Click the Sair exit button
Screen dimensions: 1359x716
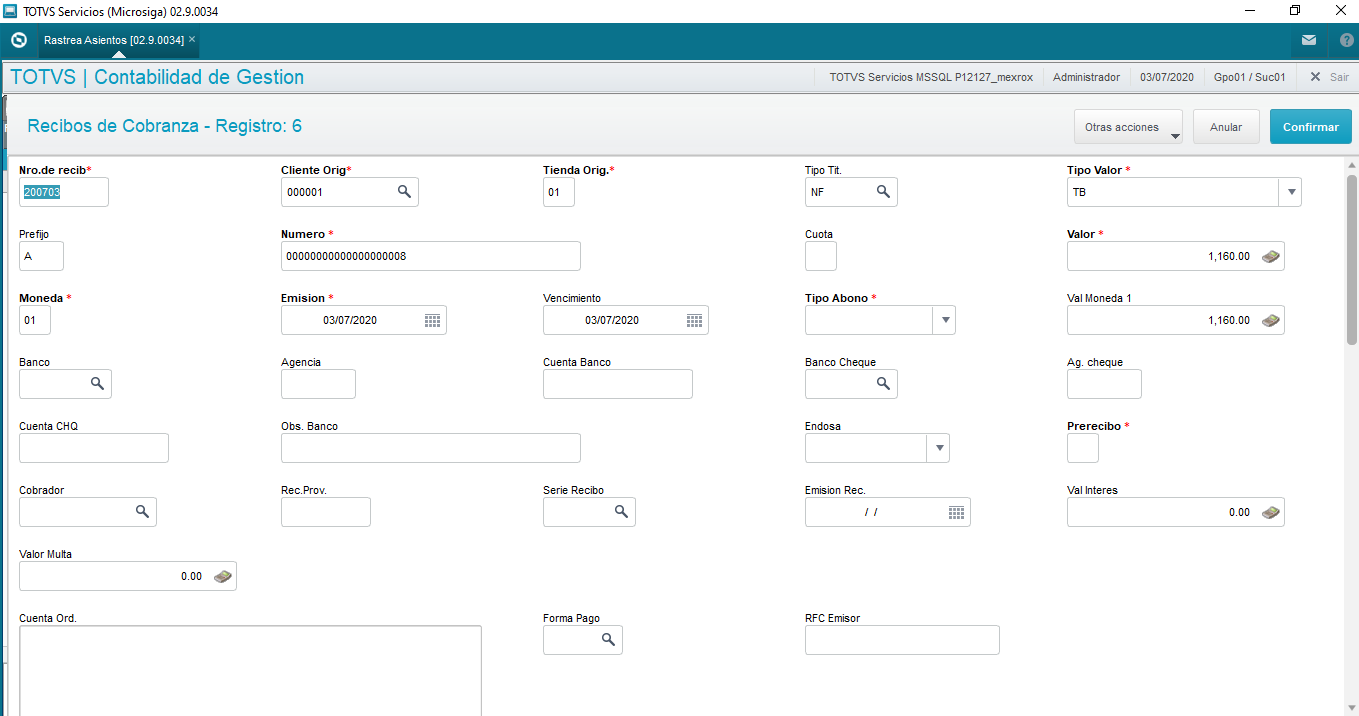point(1329,77)
